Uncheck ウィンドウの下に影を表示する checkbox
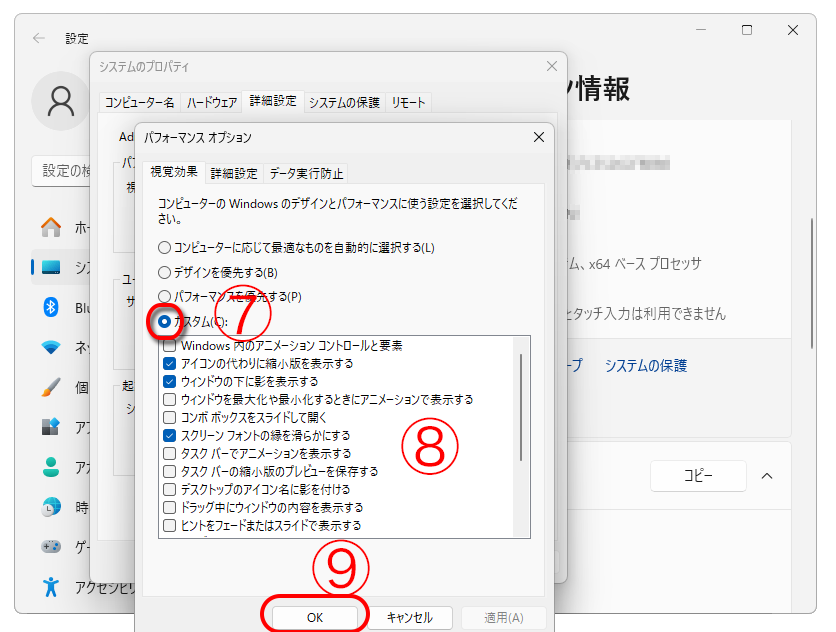 (169, 381)
